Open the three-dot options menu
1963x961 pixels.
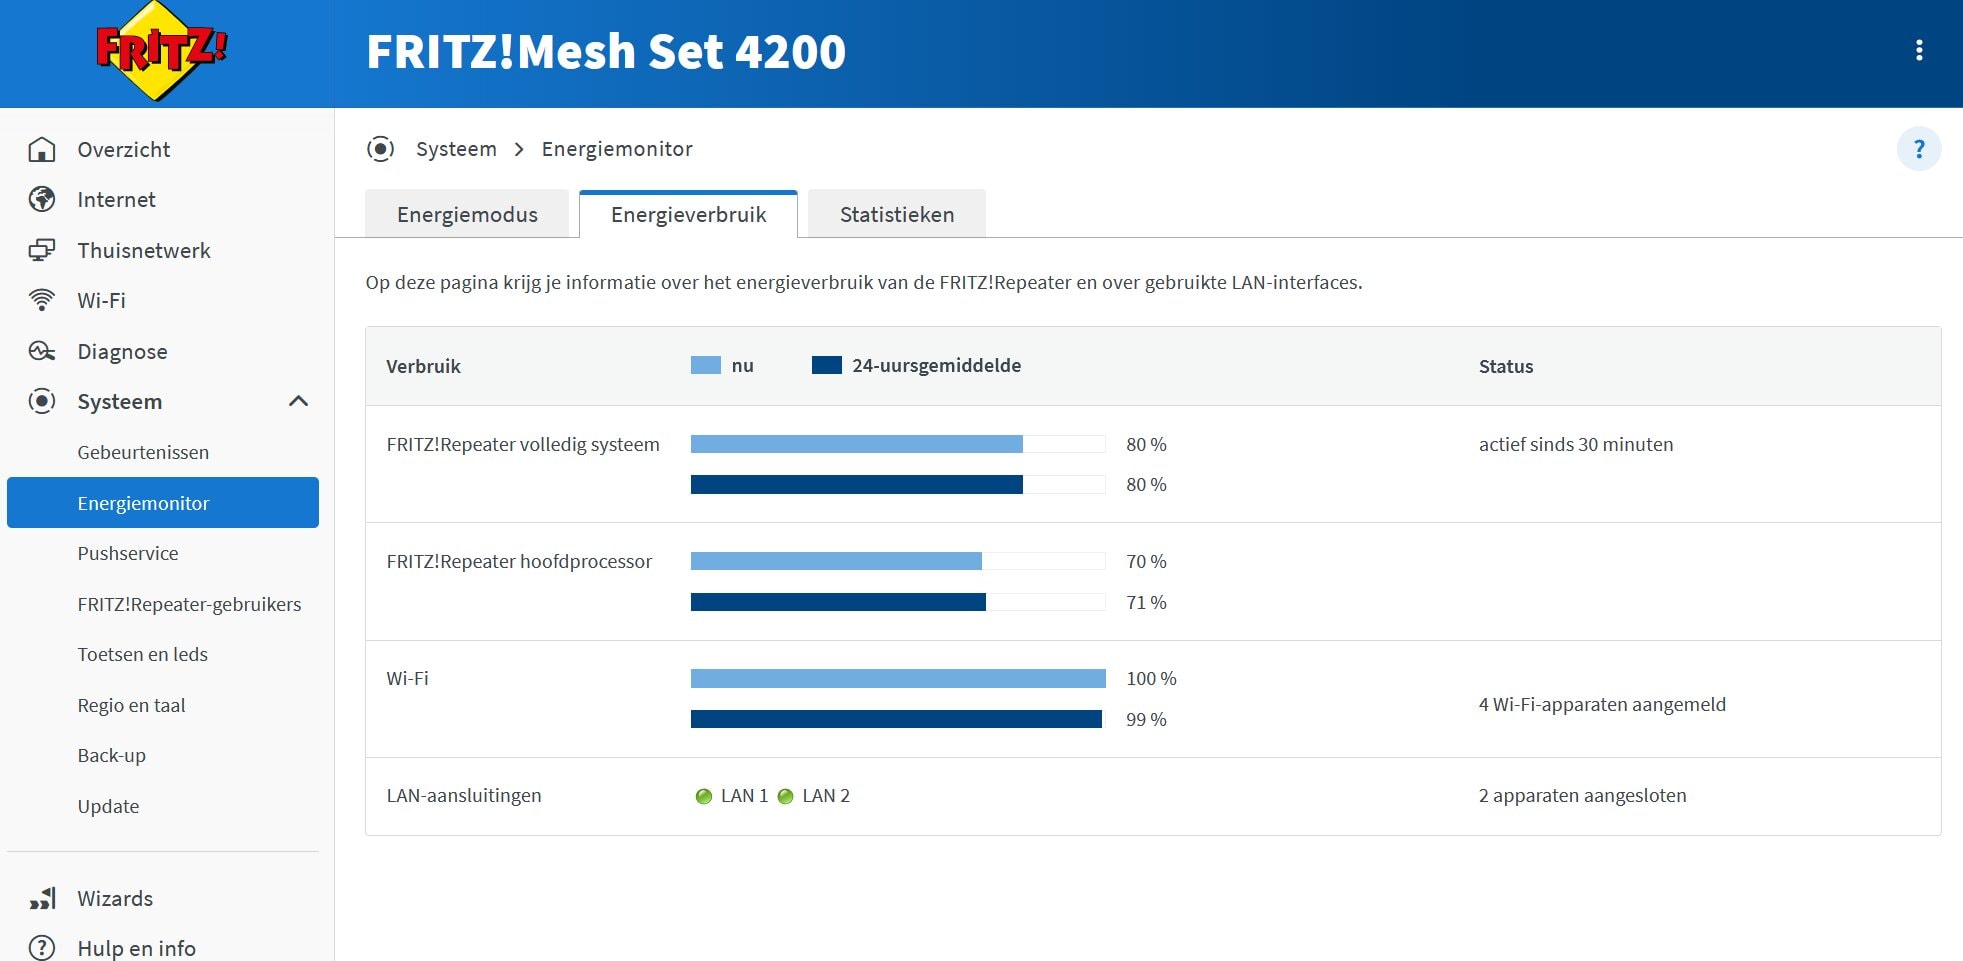point(1918,50)
